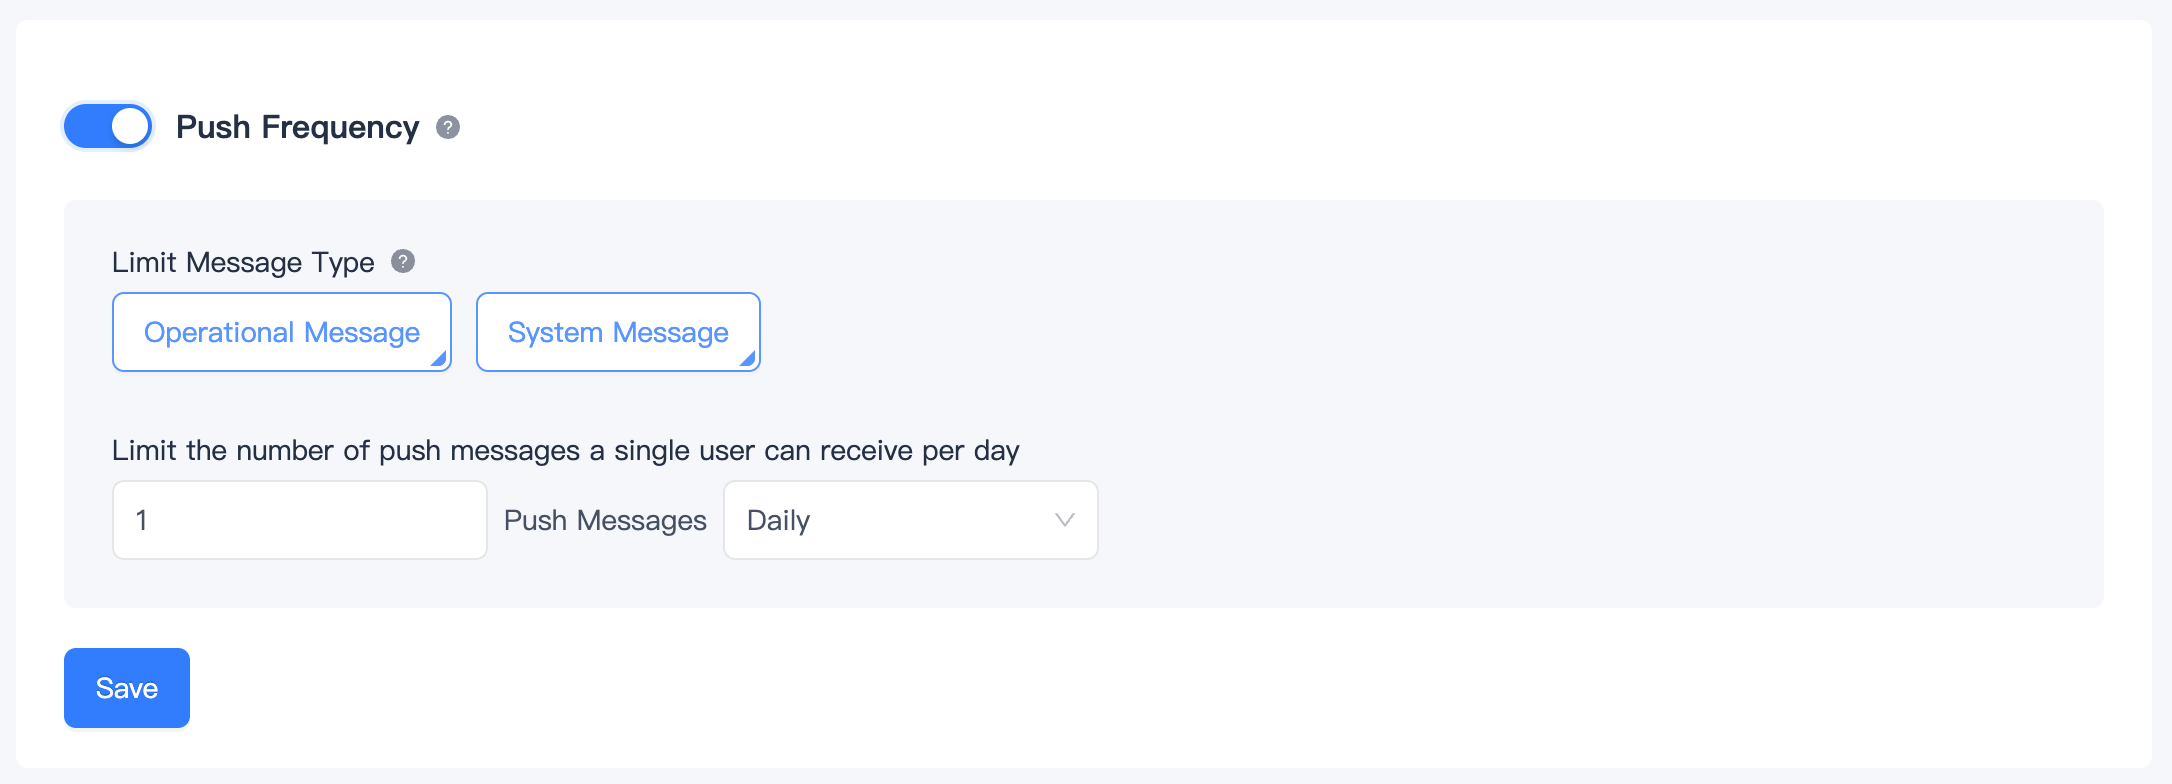Open help icon beside Push Frequency

448,127
